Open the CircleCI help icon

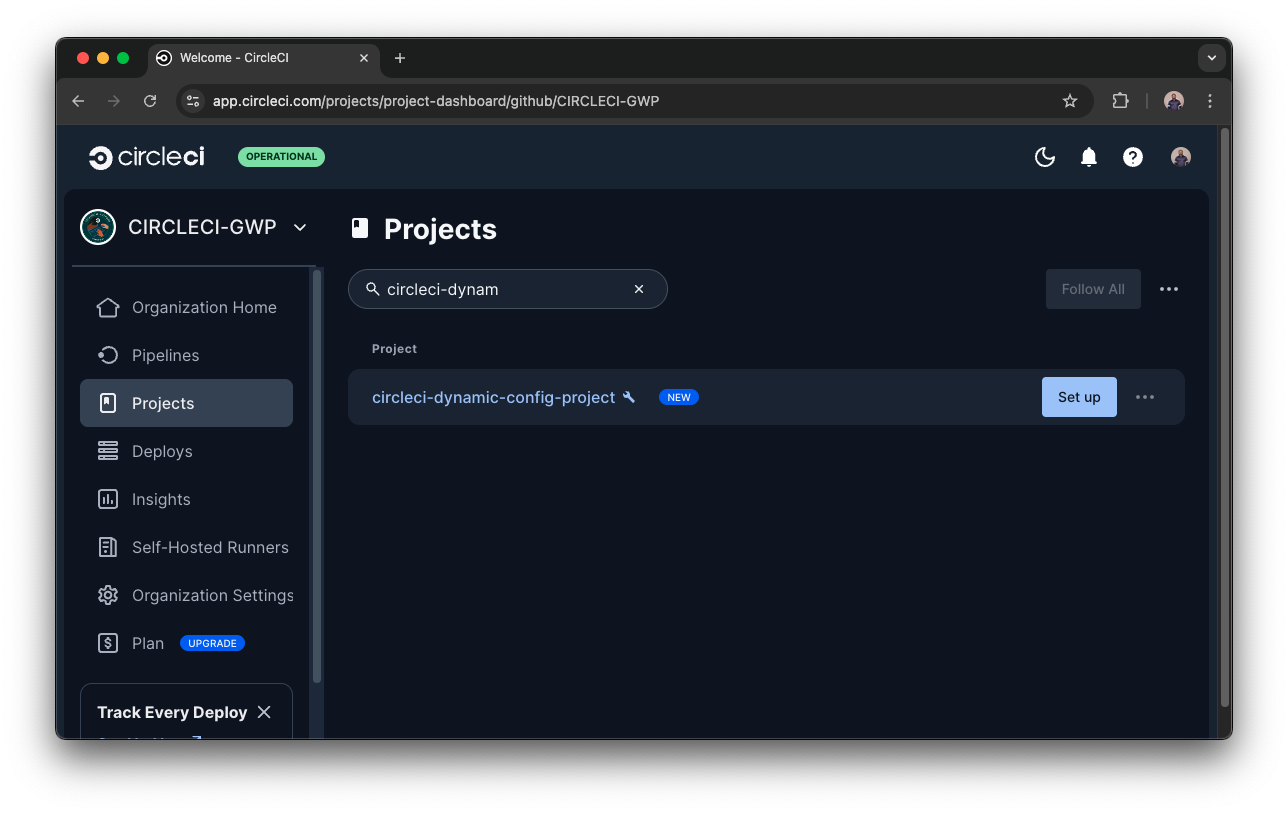[1133, 157]
